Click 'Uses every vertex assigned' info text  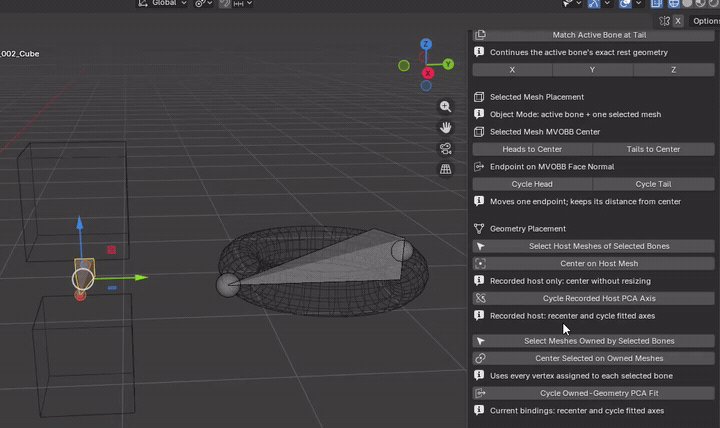click(x=581, y=376)
